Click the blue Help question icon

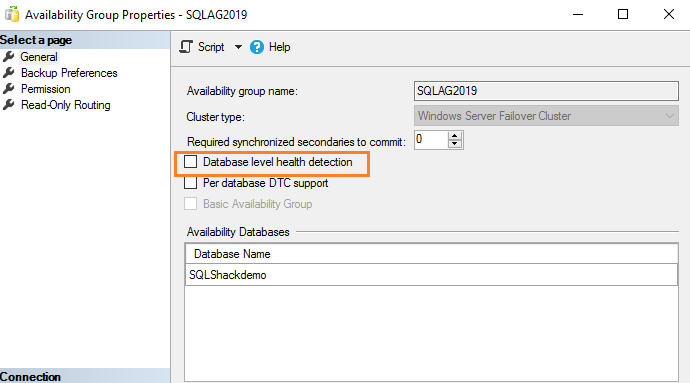click(257, 47)
